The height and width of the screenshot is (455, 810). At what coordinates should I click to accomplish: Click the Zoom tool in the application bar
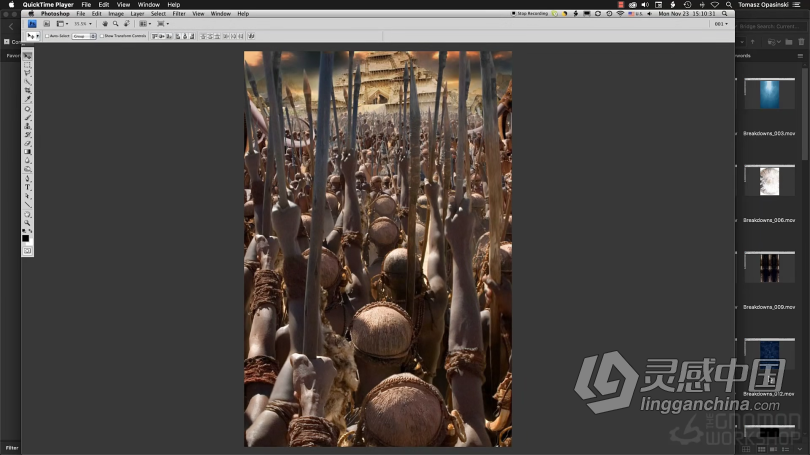tap(116, 24)
